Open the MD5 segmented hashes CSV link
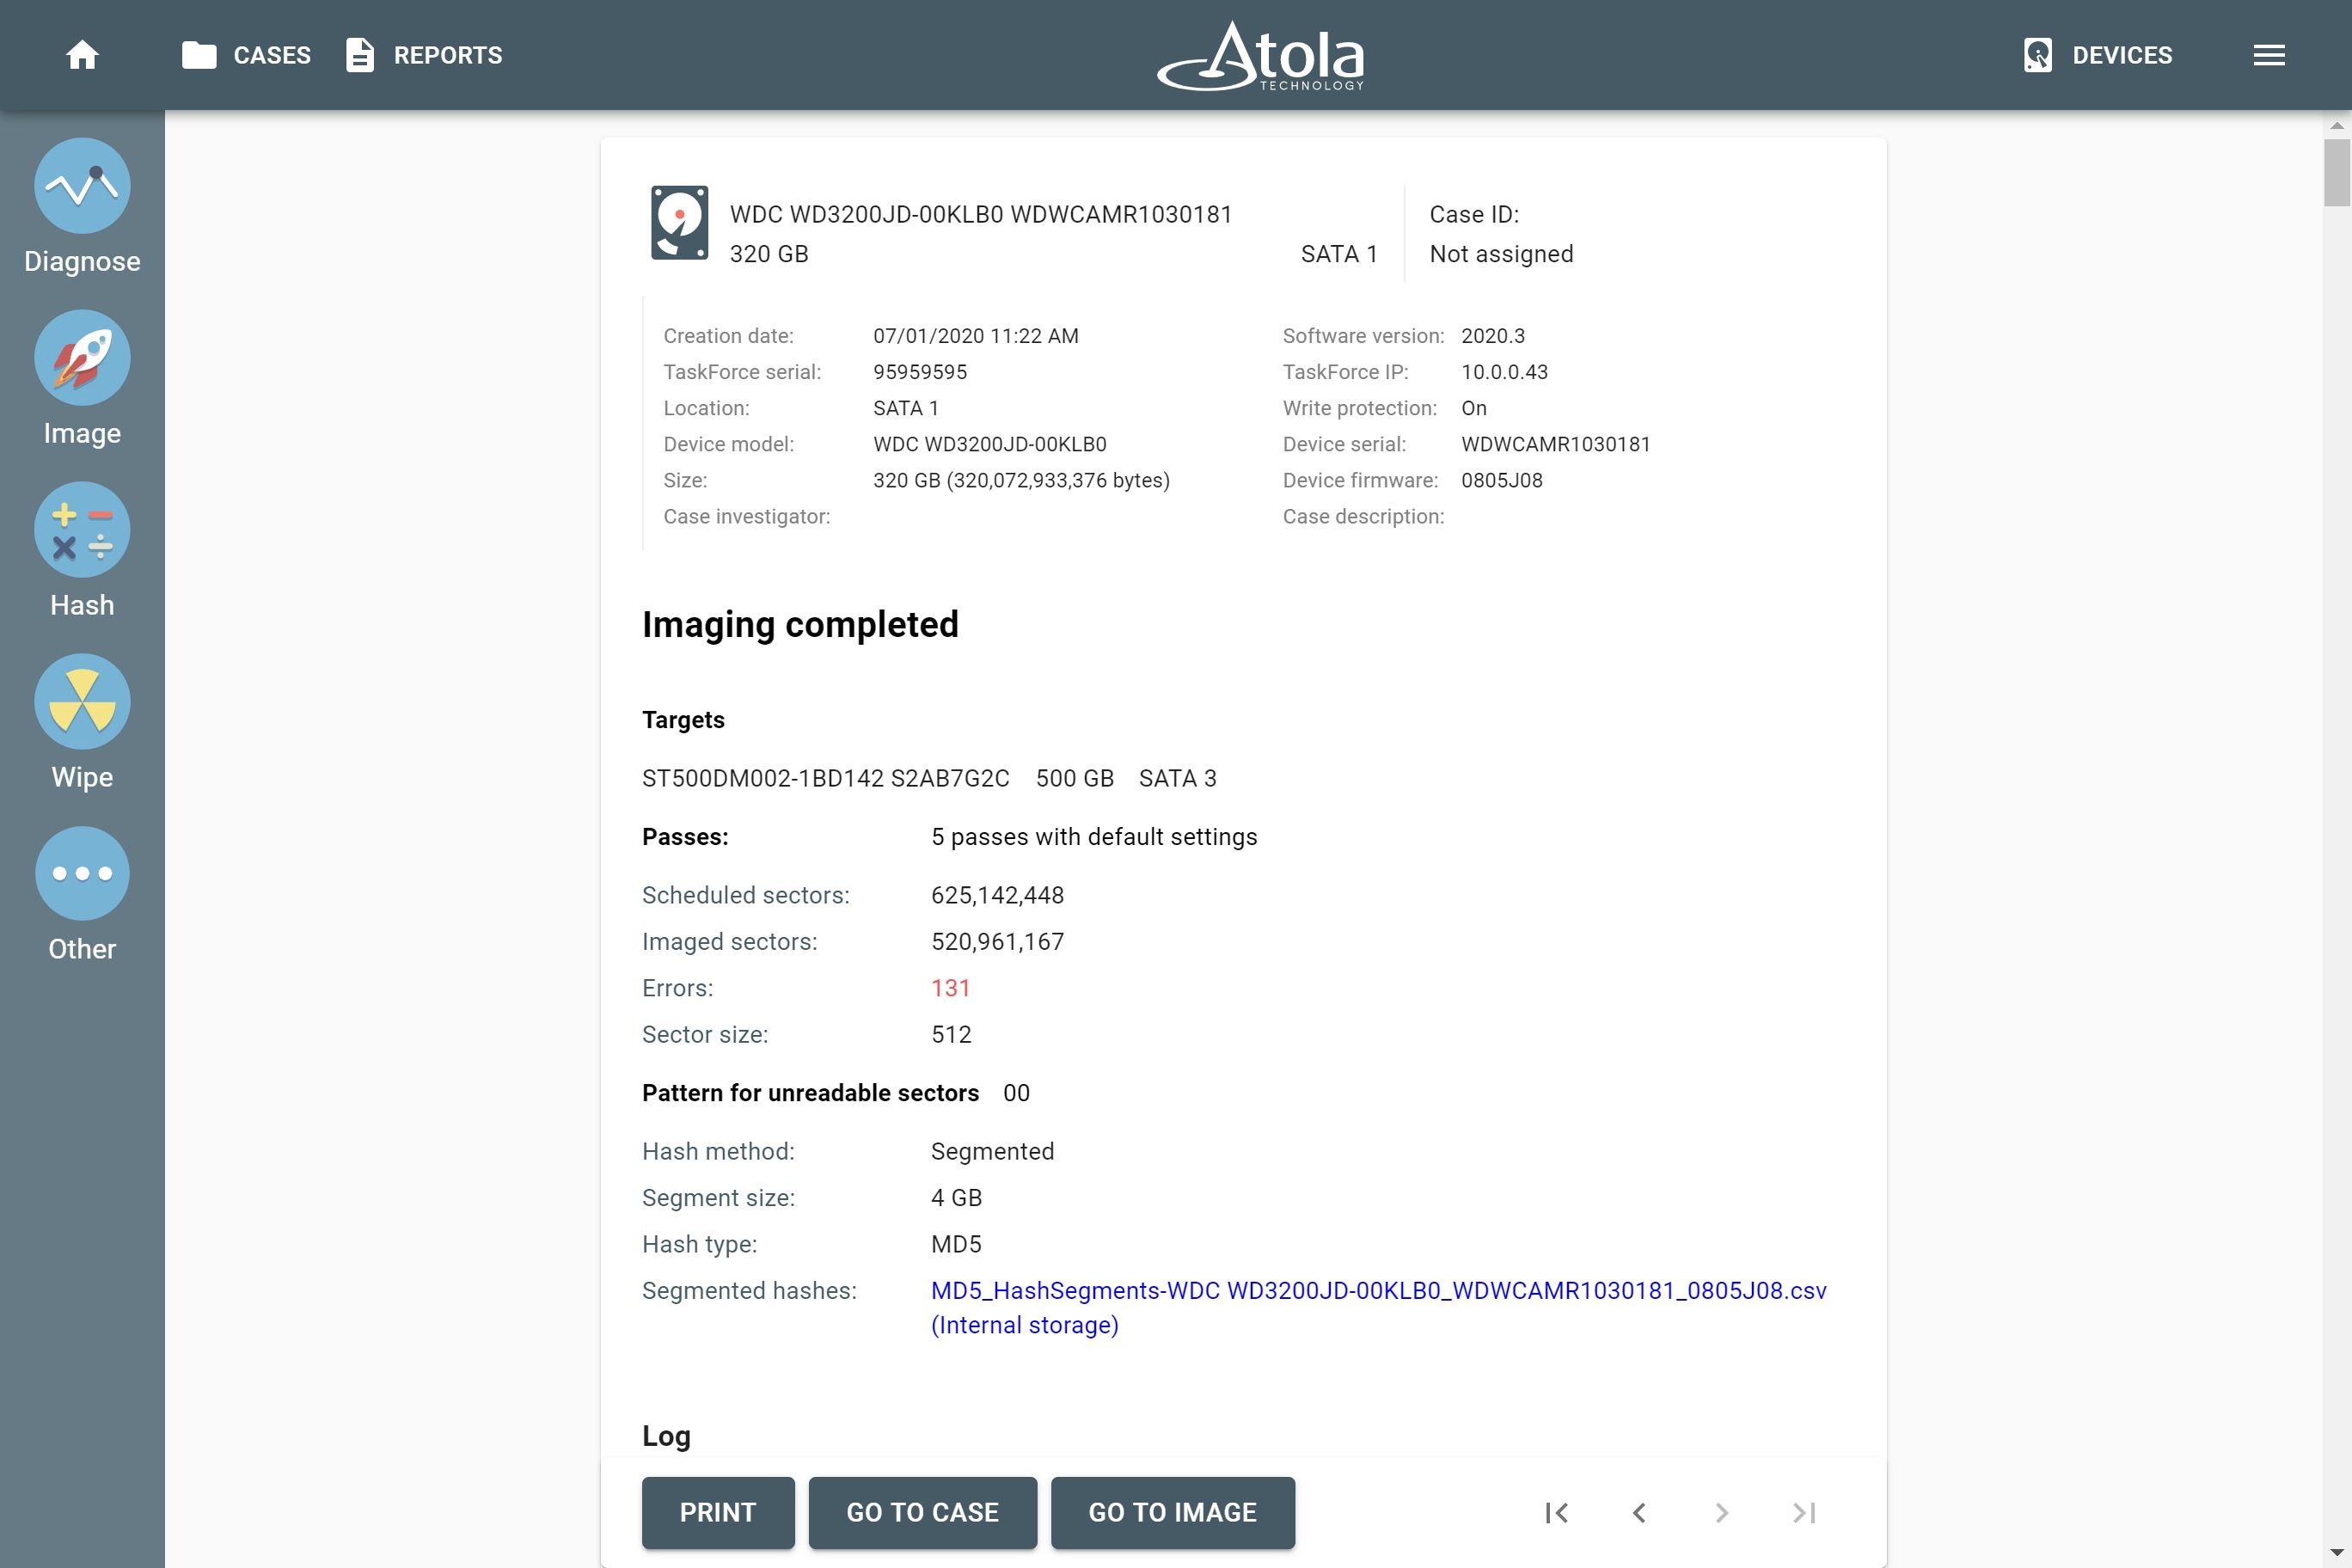2352x1568 pixels. 1378,1307
